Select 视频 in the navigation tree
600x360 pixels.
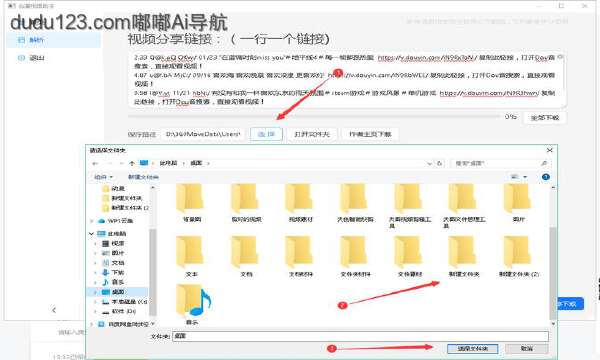click(x=113, y=243)
